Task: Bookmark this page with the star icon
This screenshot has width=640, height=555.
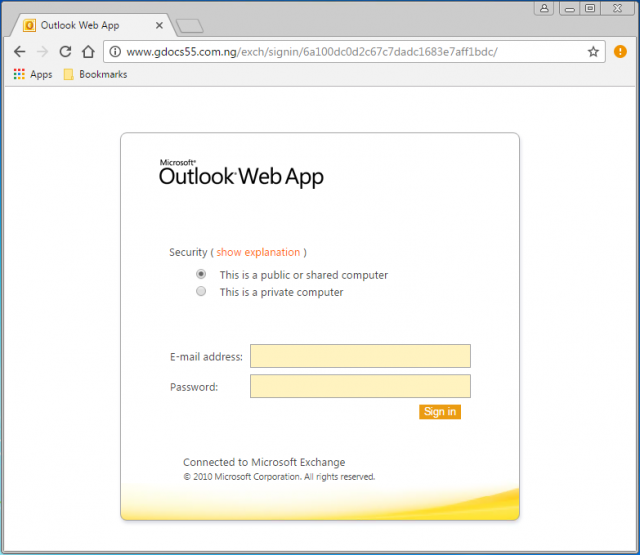Action: pyautogui.click(x=593, y=52)
